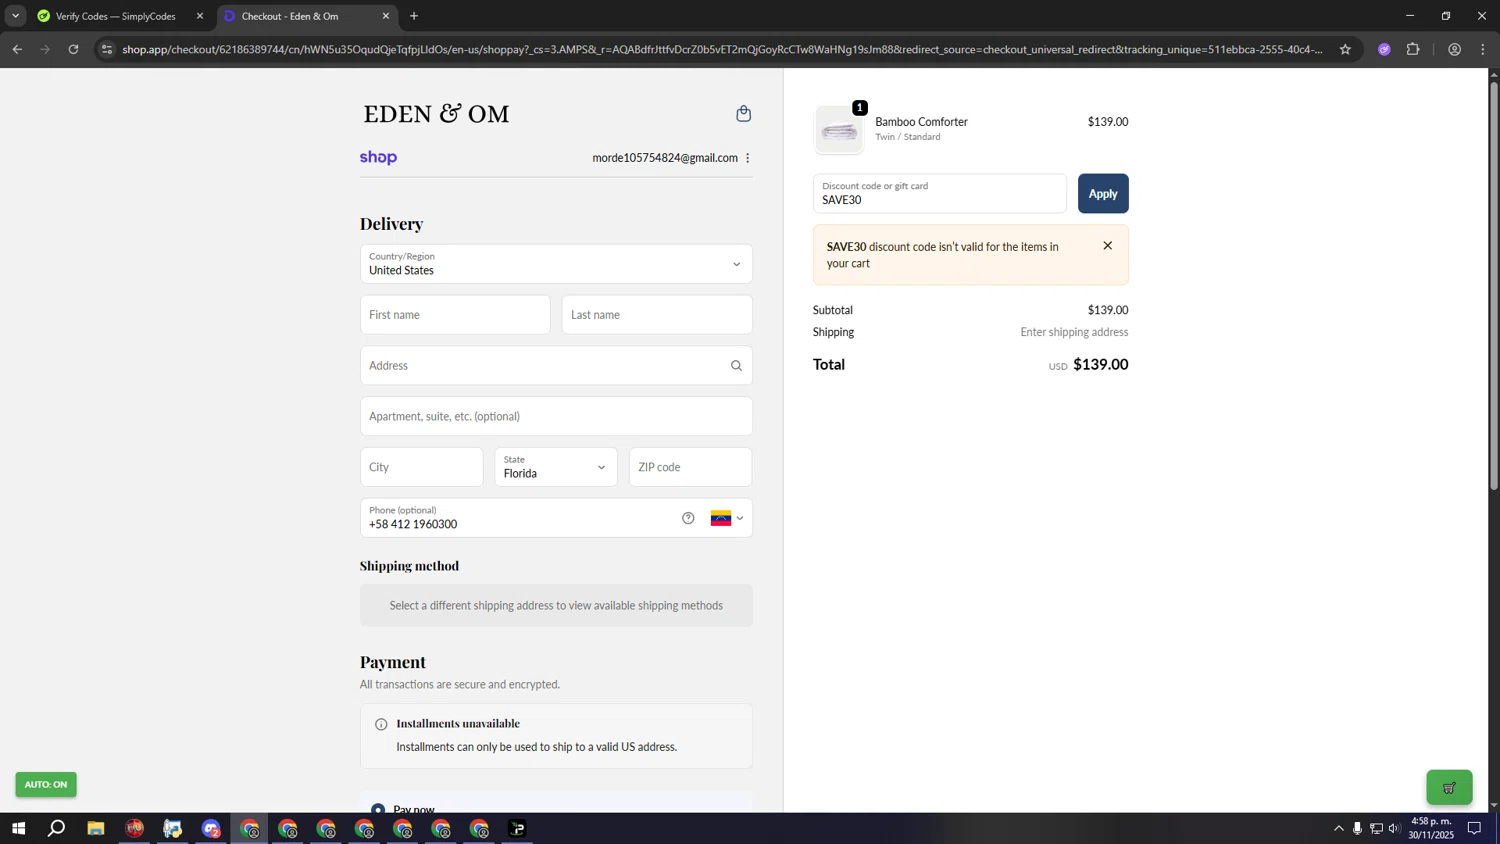Click the Shop pay logo

378,158
